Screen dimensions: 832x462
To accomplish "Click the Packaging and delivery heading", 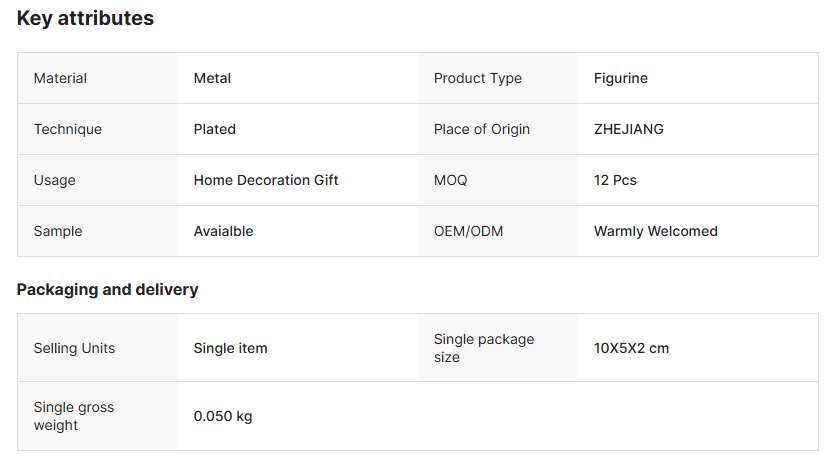I will 107,289.
